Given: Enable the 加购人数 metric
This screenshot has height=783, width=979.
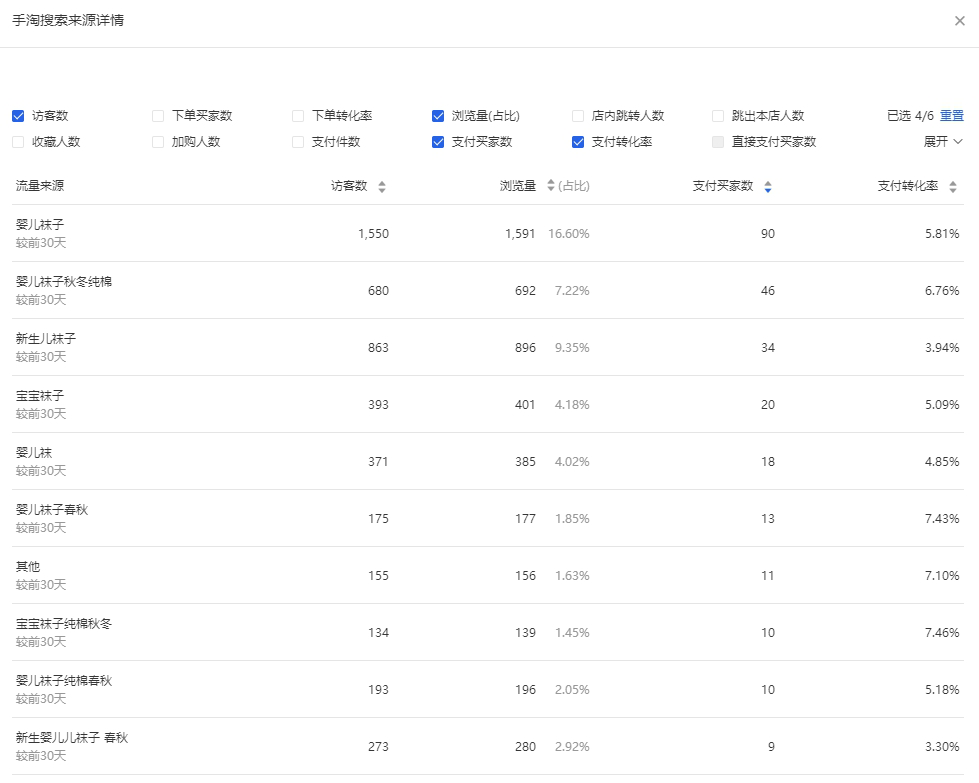Looking at the screenshot, I should pos(158,142).
